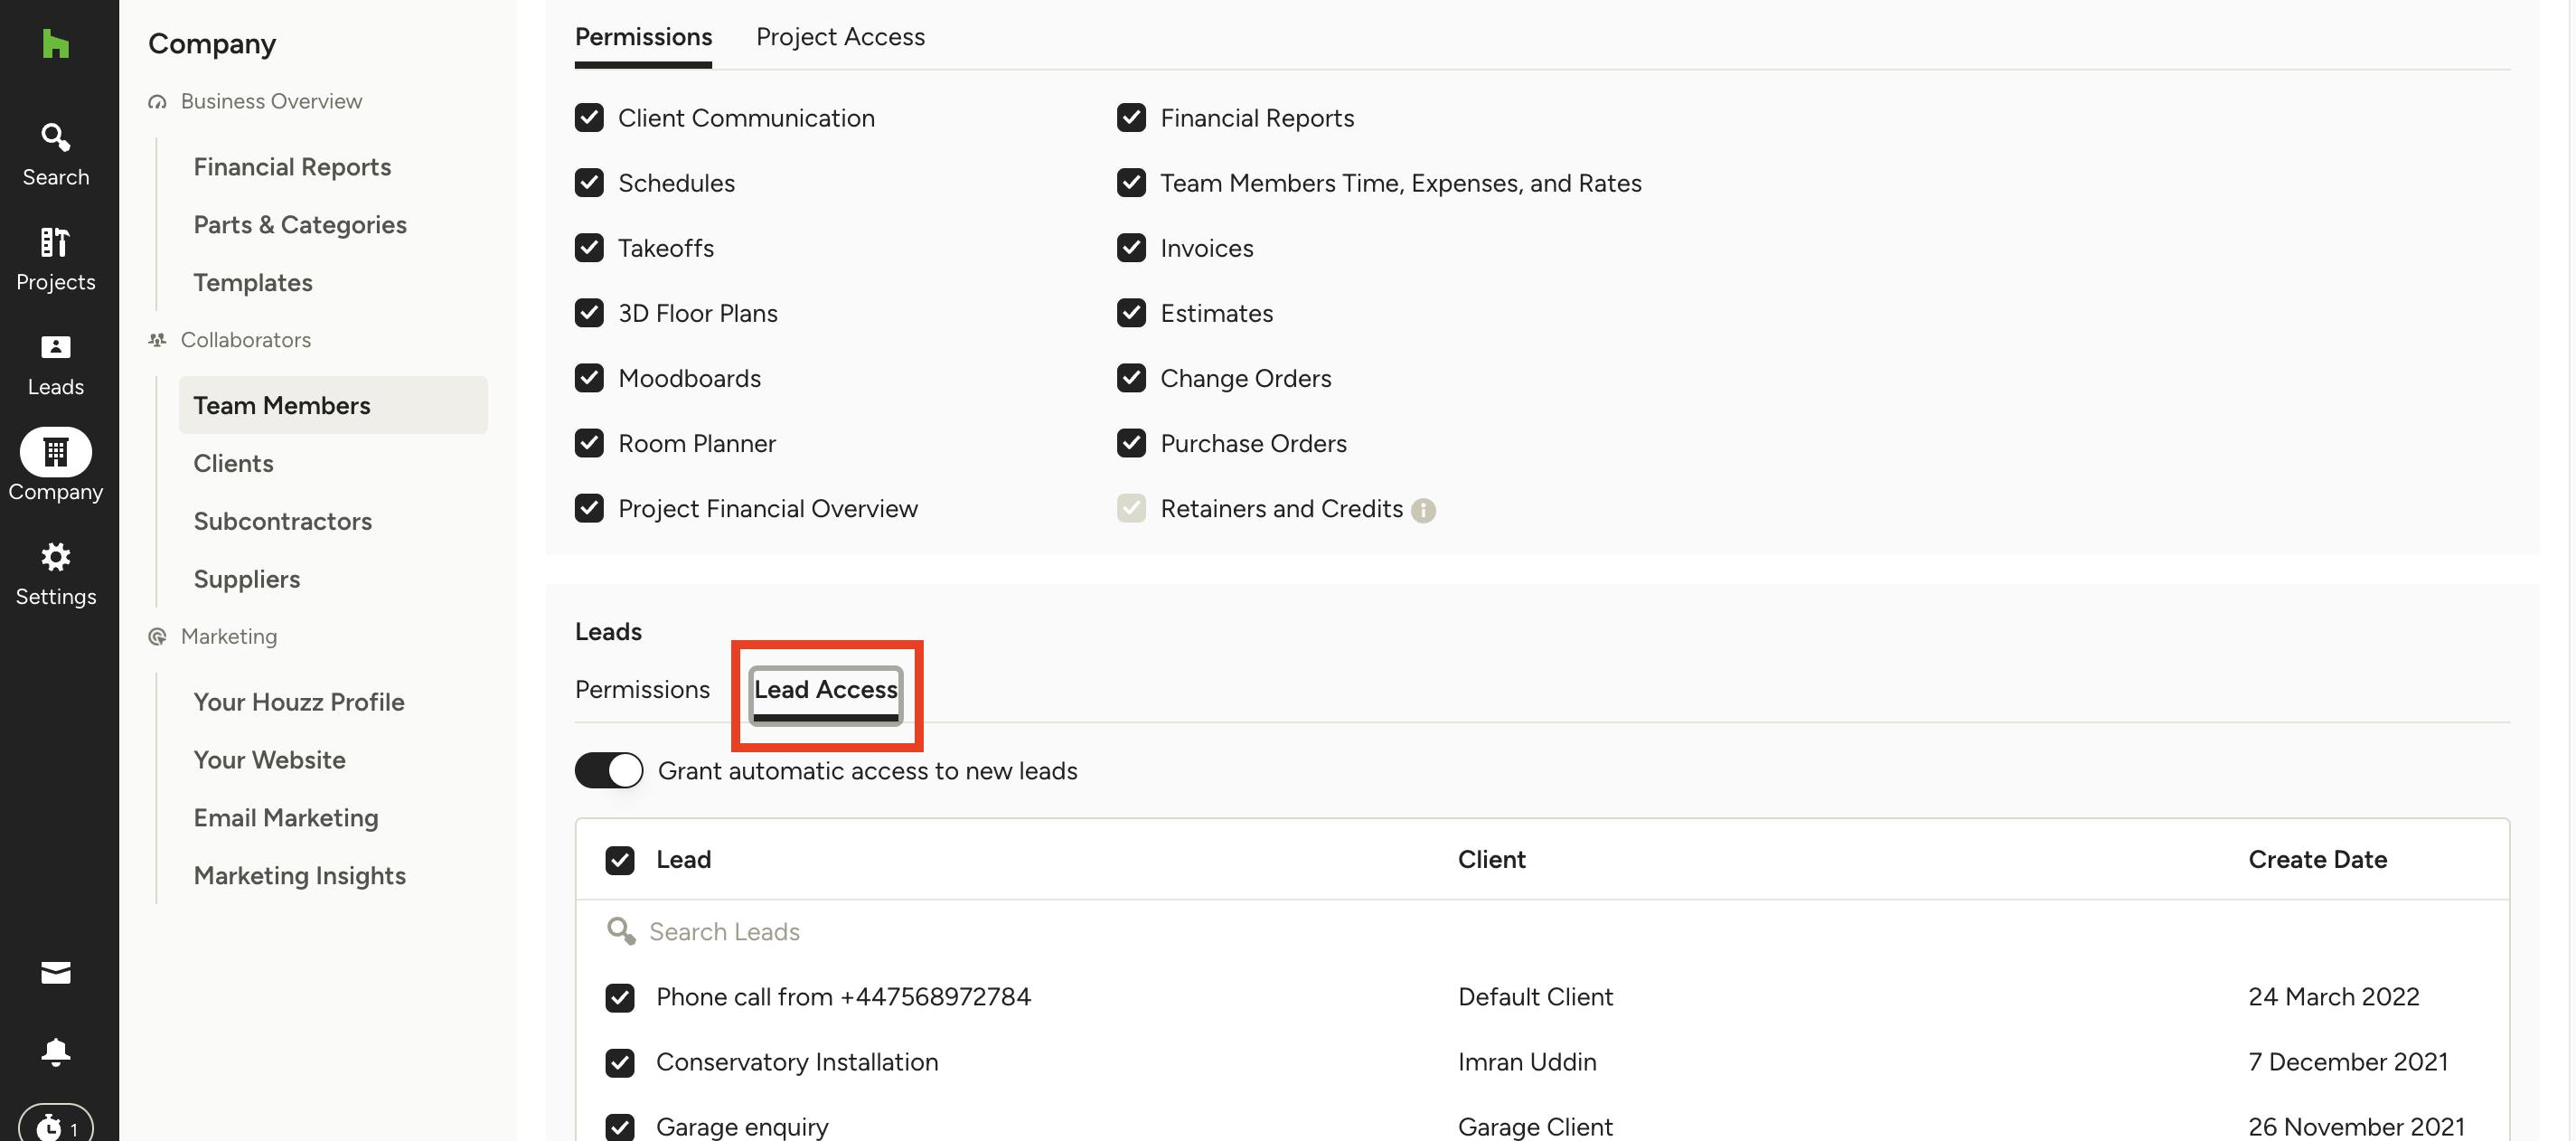Uncheck Project Financial Overview permission

[589, 508]
